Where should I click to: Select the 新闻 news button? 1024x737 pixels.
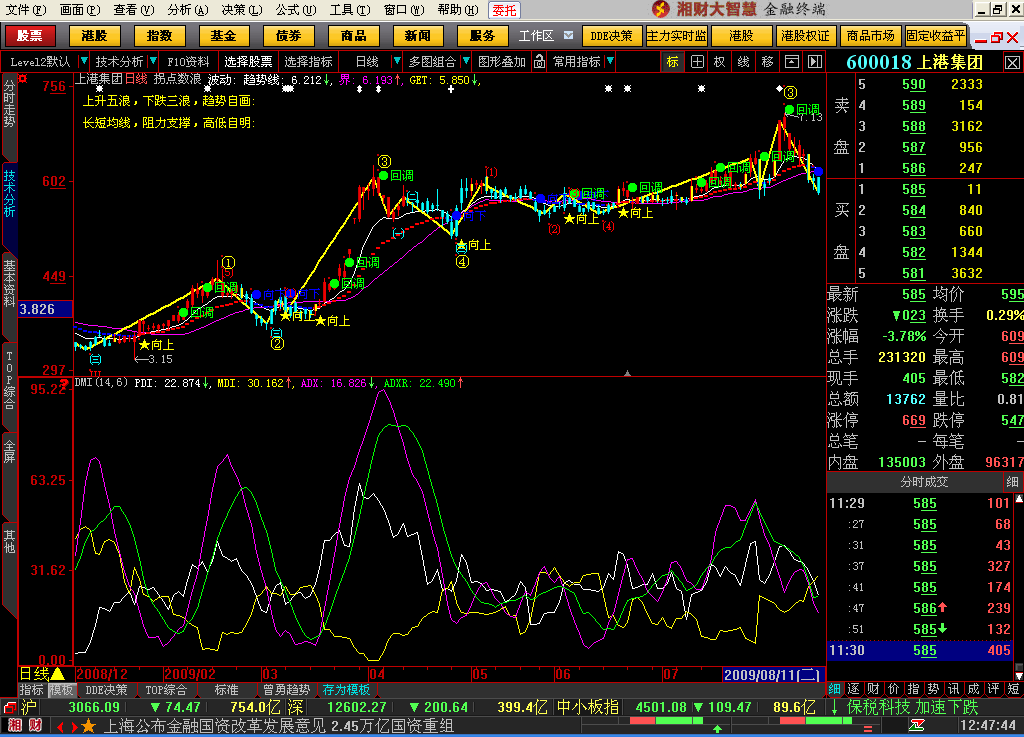[x=418, y=36]
